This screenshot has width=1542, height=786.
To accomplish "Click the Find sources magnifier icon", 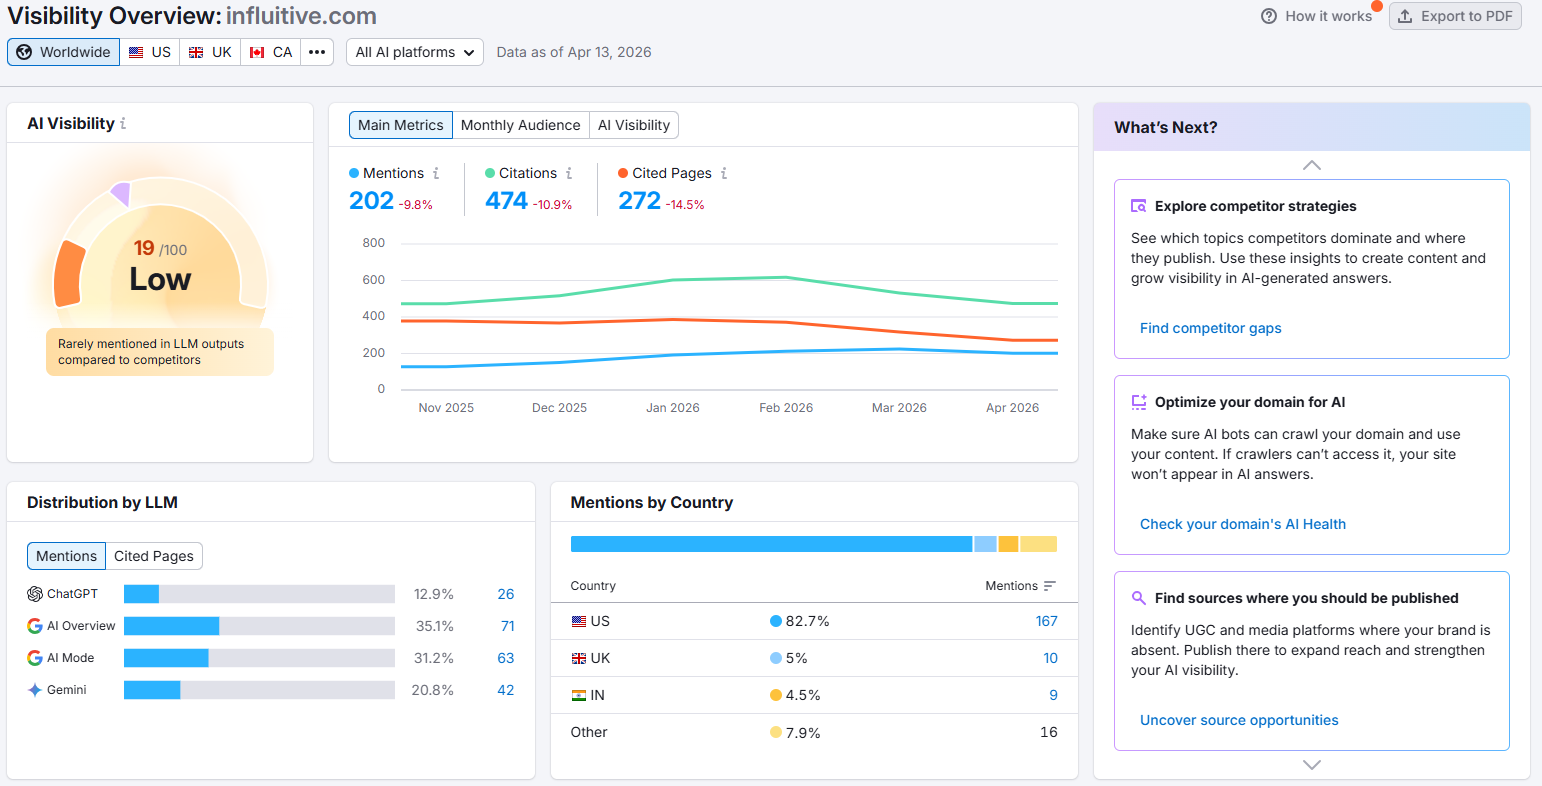I will (1138, 598).
